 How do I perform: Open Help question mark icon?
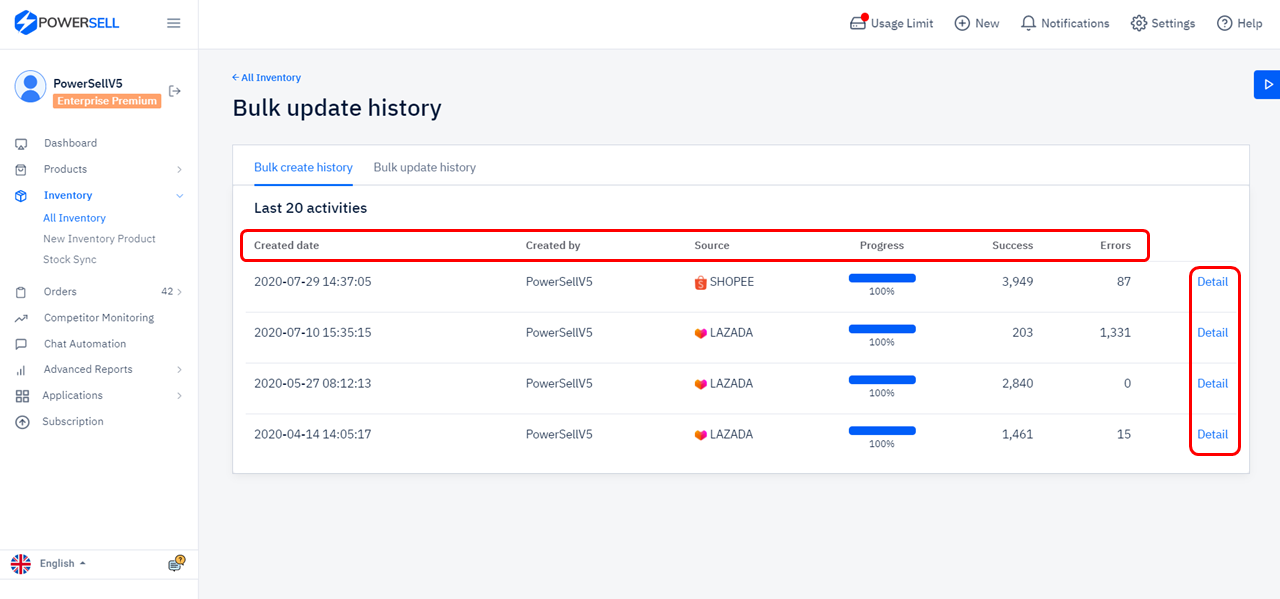(x=1224, y=23)
